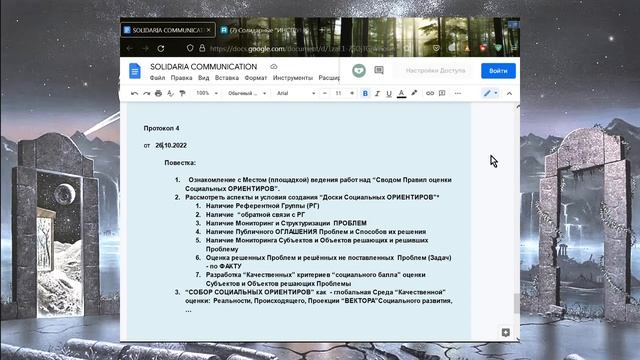Add a comment from toolbar
The width and height of the screenshot is (640, 360).
coord(442,93)
